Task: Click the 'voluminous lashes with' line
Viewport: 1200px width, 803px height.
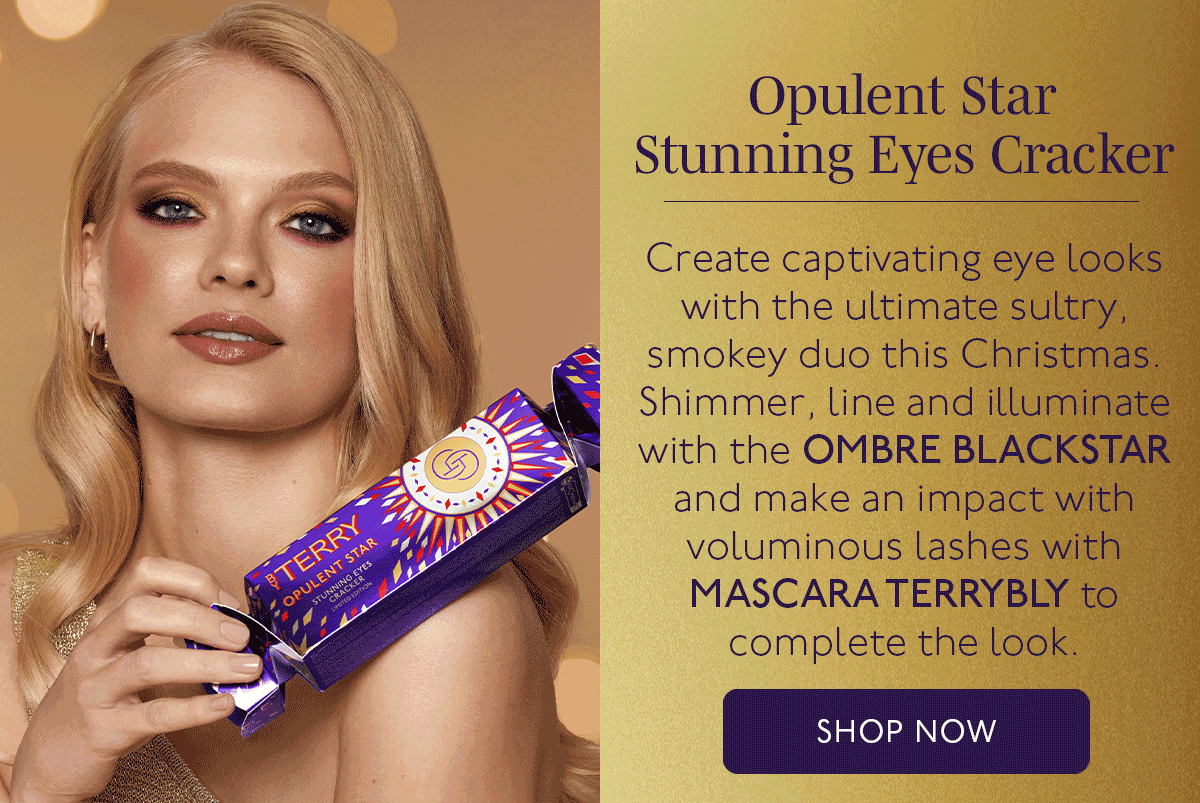Action: tap(904, 546)
